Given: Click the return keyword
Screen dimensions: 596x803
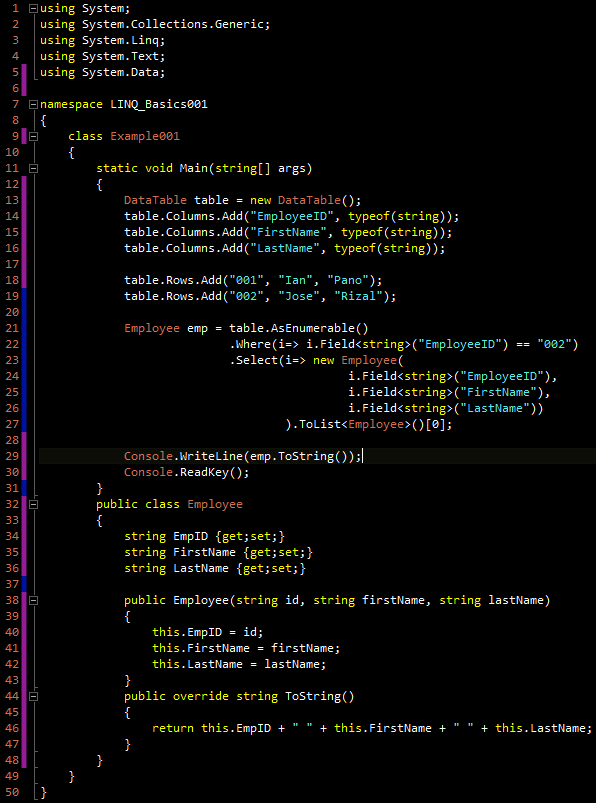Looking at the screenshot, I should pos(173,728).
